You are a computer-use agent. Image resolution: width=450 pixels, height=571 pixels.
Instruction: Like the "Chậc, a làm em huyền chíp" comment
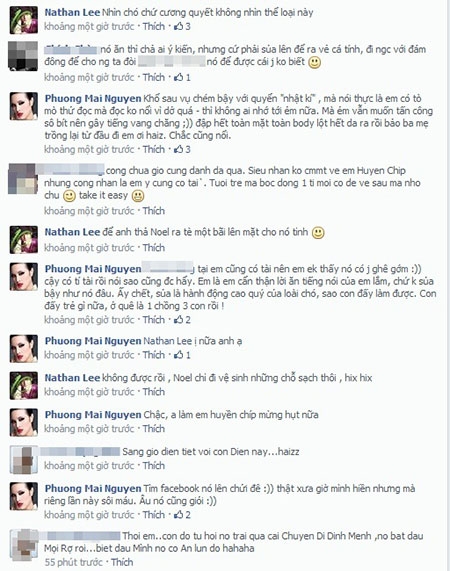click(x=154, y=429)
